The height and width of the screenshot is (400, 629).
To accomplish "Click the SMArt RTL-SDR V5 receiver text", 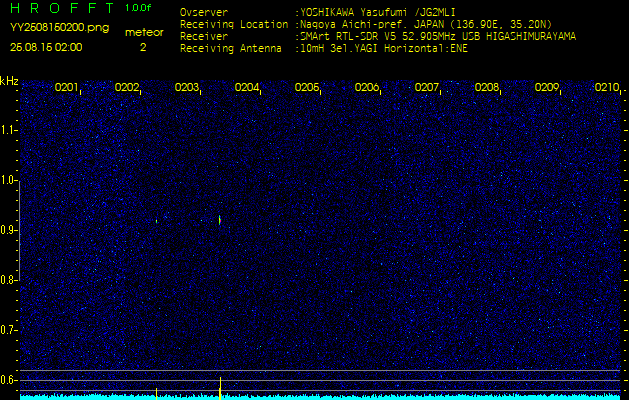I will pyautogui.click(x=438, y=37).
